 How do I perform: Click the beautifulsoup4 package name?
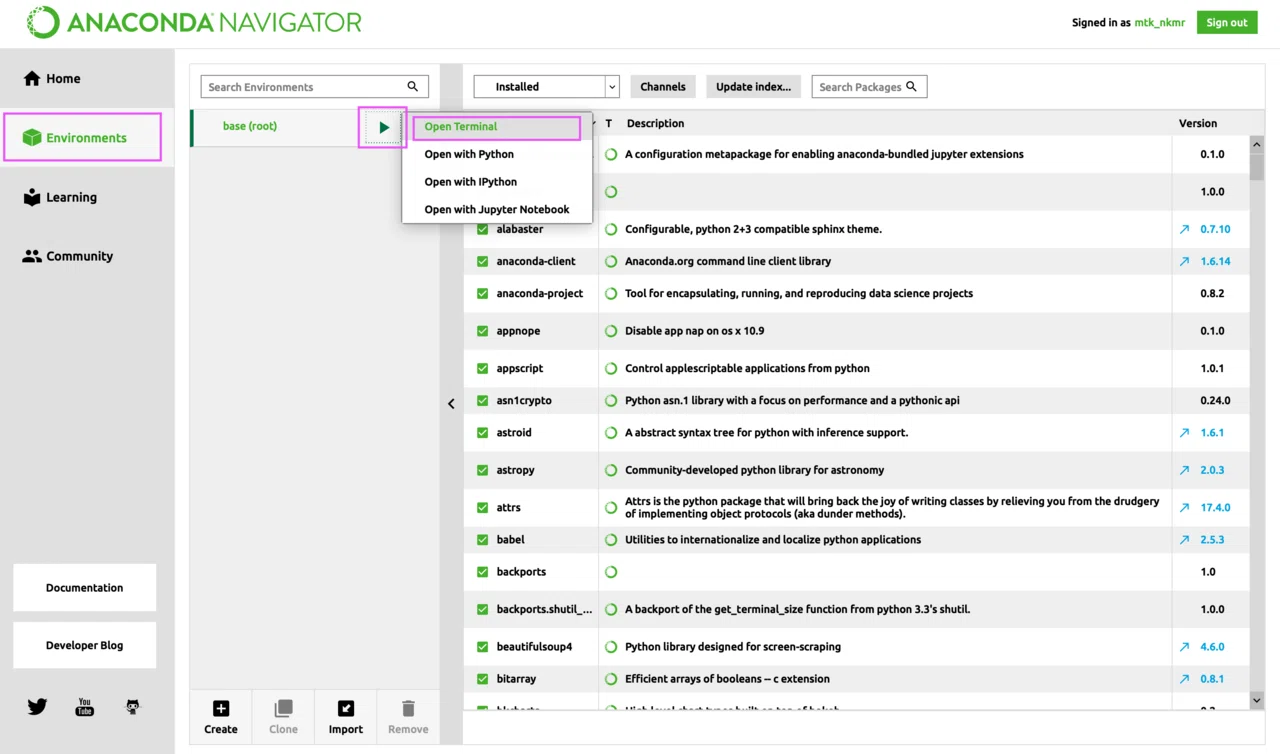534,647
